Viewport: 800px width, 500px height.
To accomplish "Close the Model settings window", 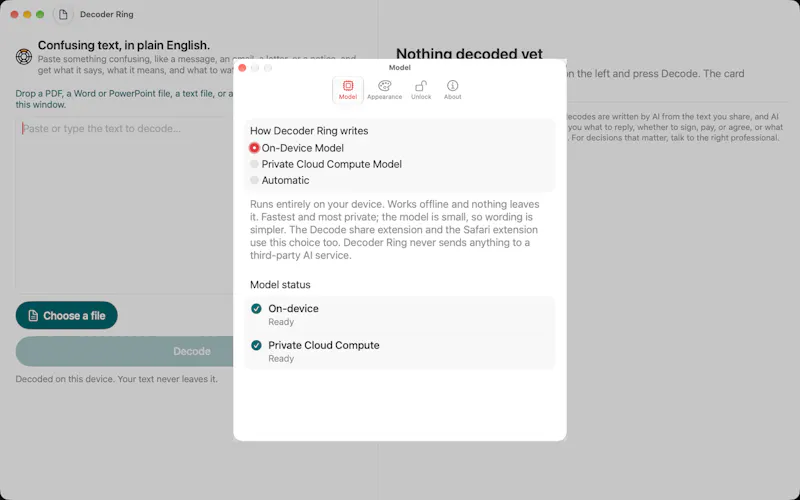I will [x=242, y=68].
